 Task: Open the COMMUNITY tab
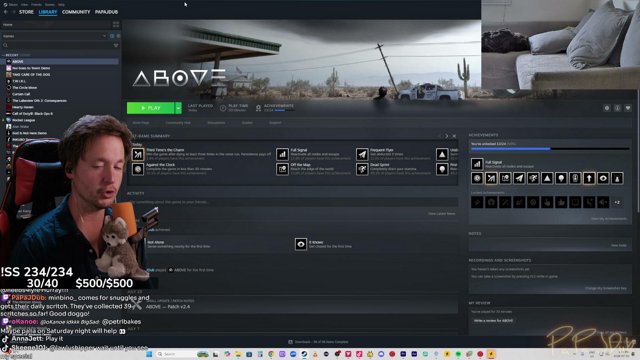point(76,12)
